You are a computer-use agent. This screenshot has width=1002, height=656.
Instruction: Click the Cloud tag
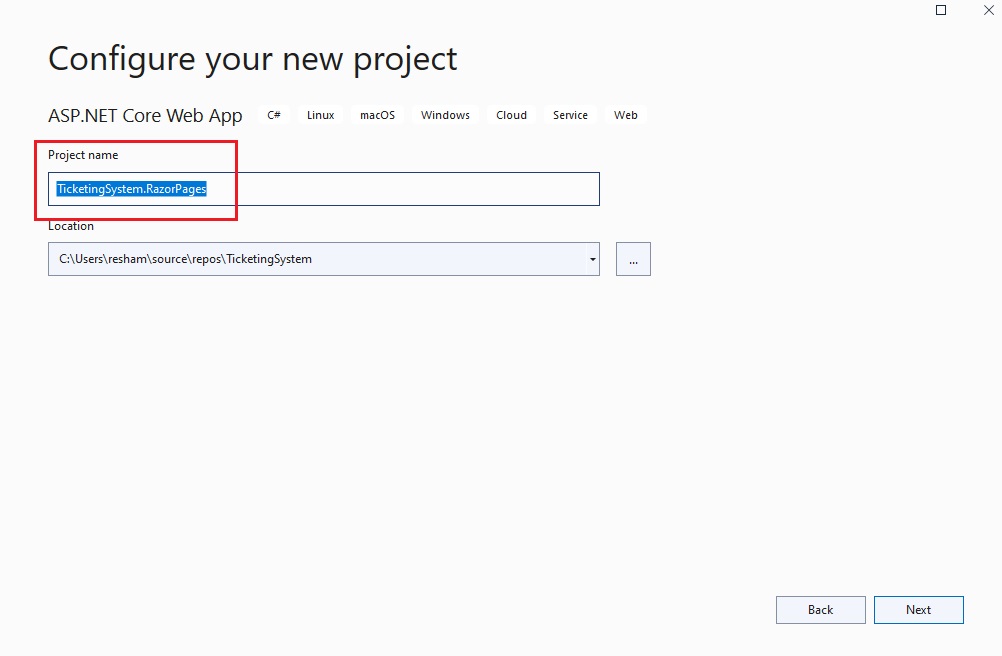(511, 115)
